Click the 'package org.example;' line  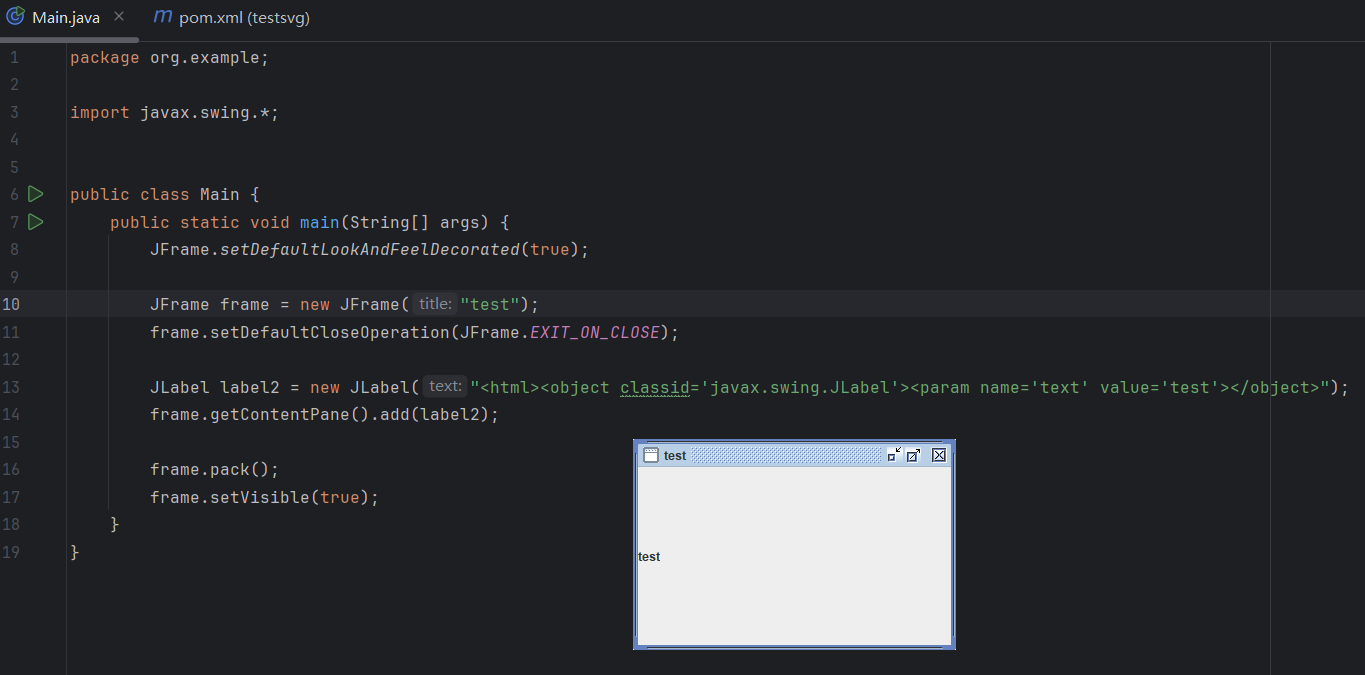170,57
